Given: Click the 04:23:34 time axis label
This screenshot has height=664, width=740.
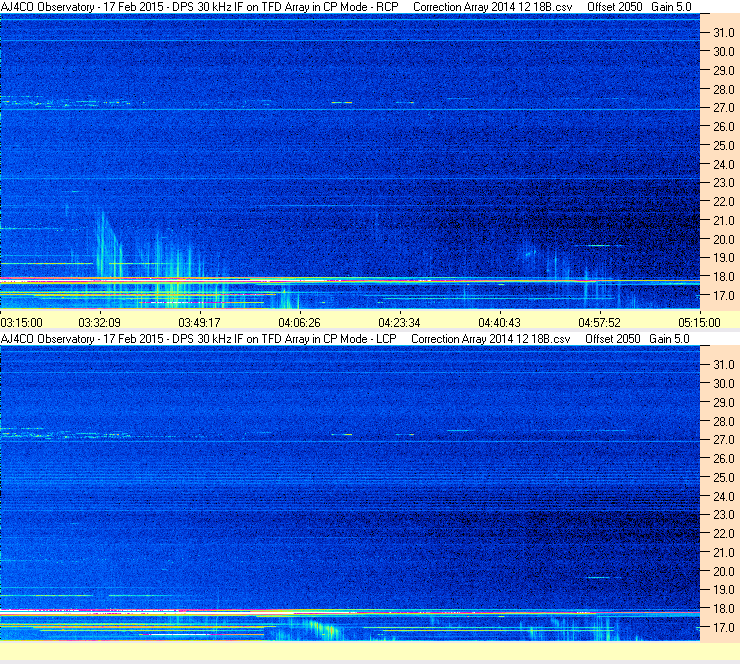Looking at the screenshot, I should (x=399, y=323).
